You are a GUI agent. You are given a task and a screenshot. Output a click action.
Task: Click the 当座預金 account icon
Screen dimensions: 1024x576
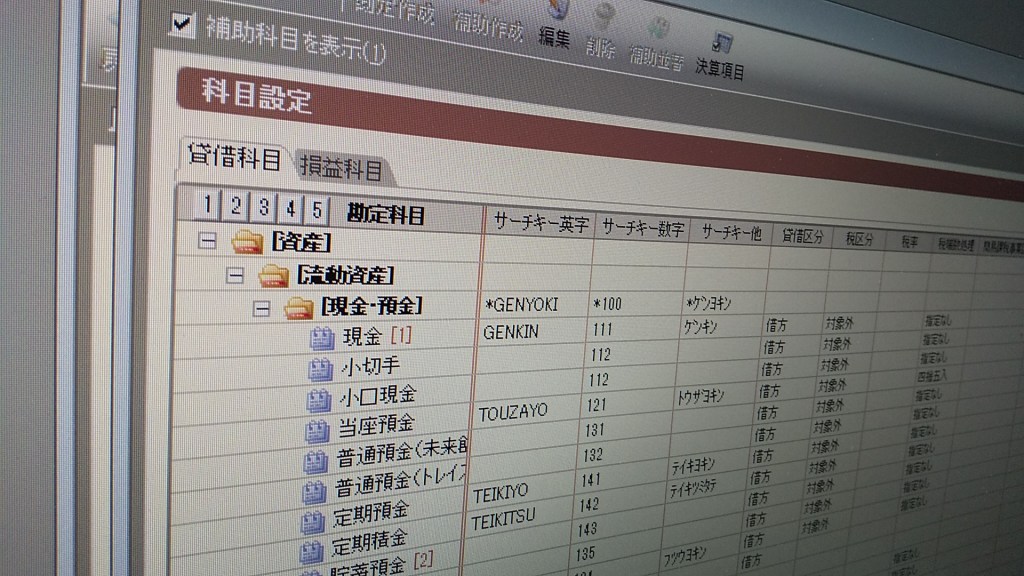(x=316, y=431)
